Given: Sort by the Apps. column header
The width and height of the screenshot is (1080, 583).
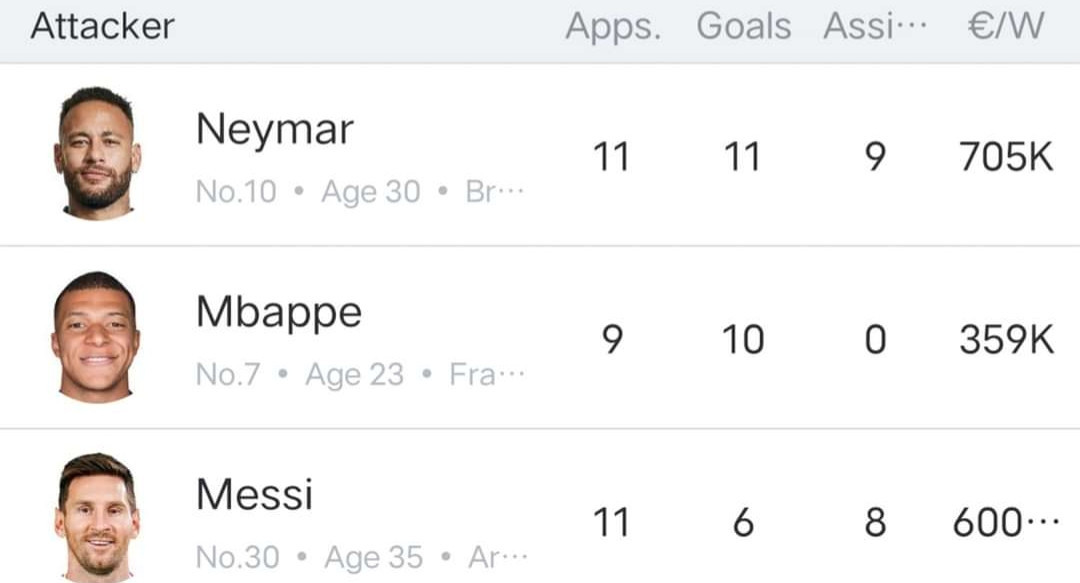Looking at the screenshot, I should [613, 27].
